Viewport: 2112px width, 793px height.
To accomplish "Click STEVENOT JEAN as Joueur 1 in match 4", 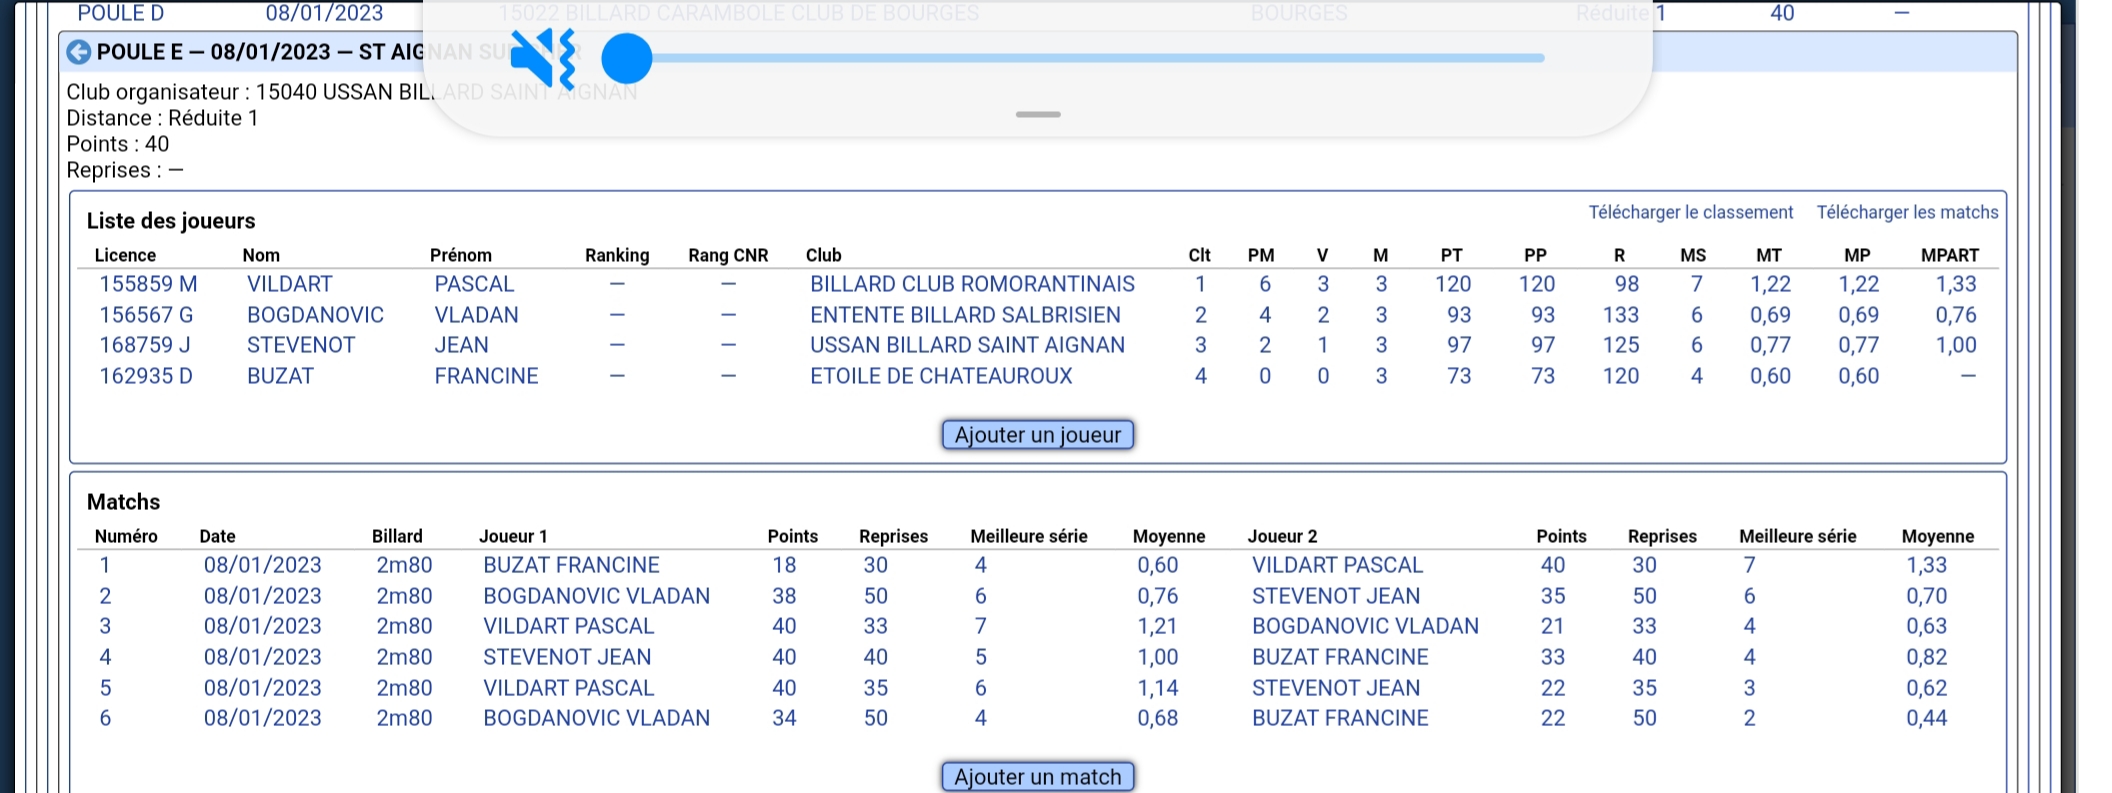I will (567, 657).
